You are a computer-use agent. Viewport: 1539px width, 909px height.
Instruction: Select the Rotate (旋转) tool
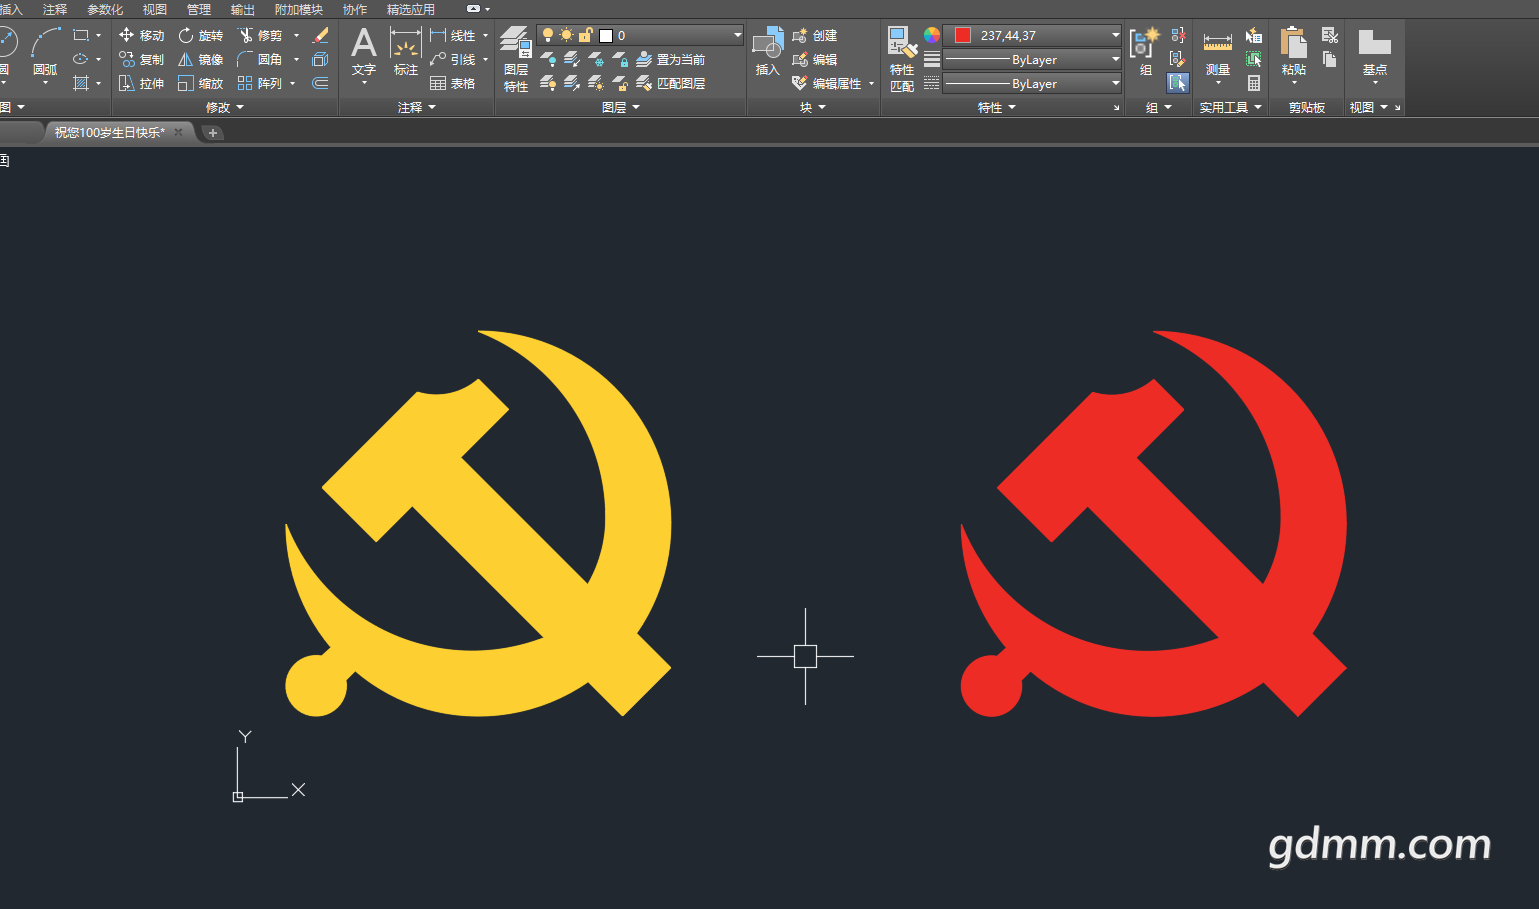[200, 35]
